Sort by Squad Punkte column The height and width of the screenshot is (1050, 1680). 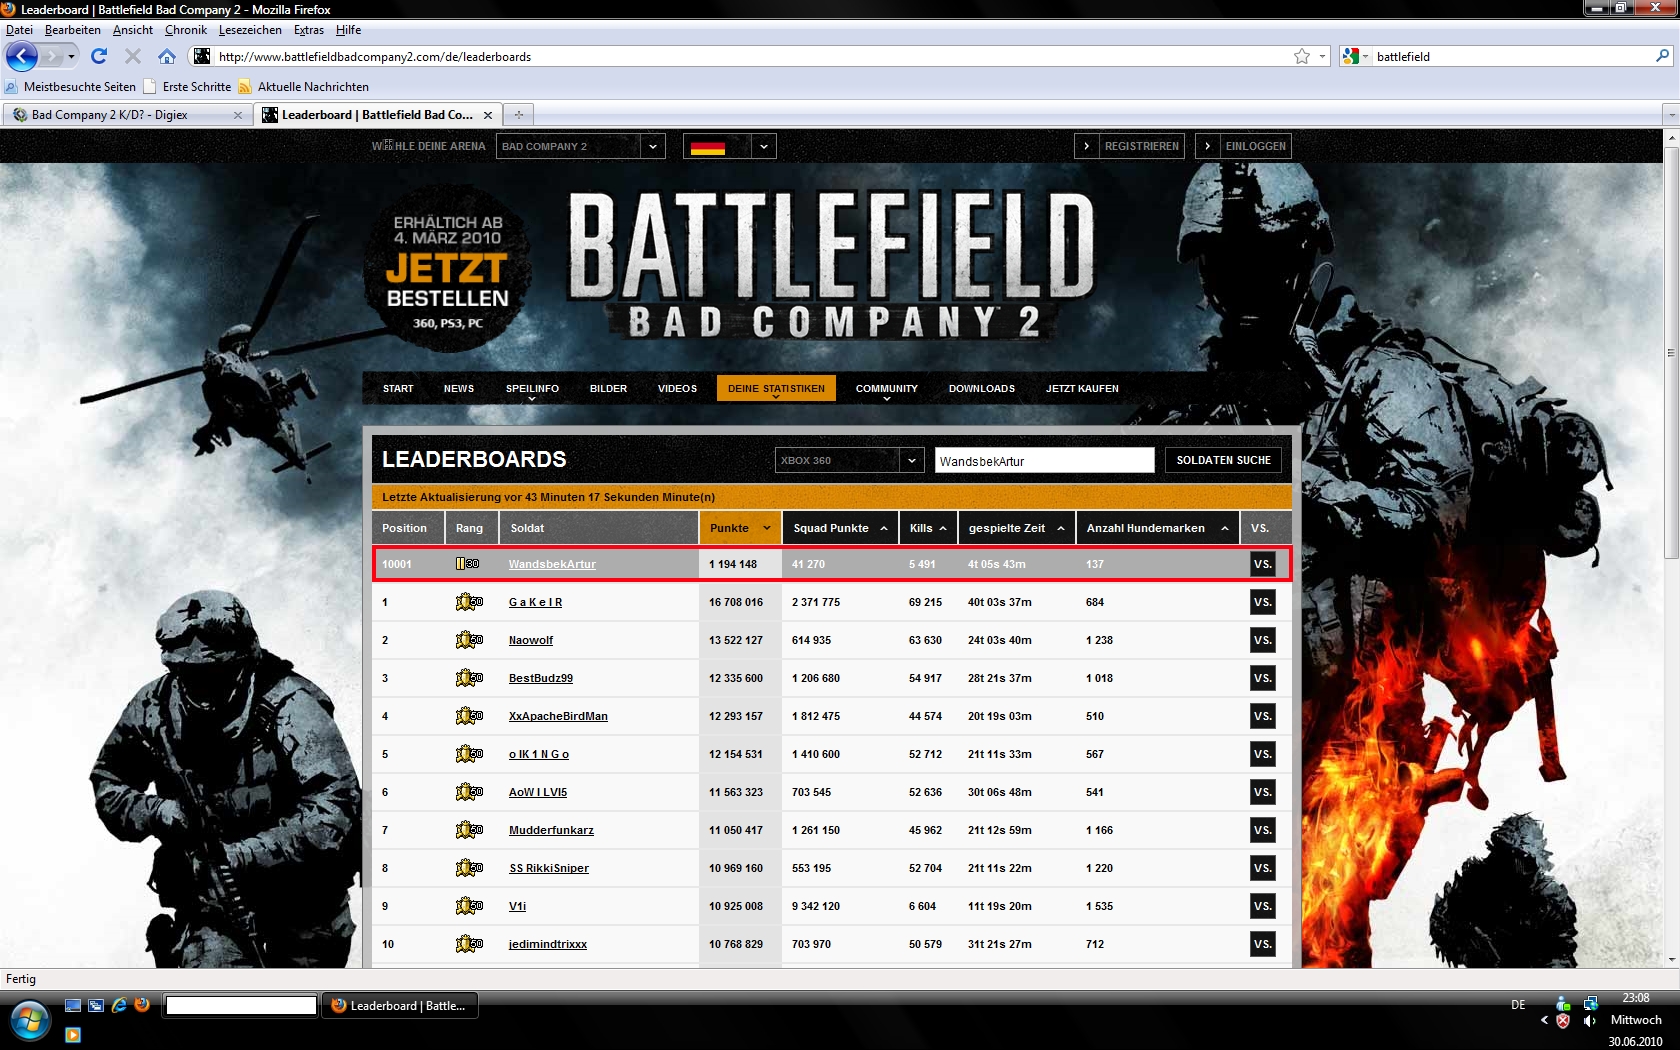tap(840, 528)
